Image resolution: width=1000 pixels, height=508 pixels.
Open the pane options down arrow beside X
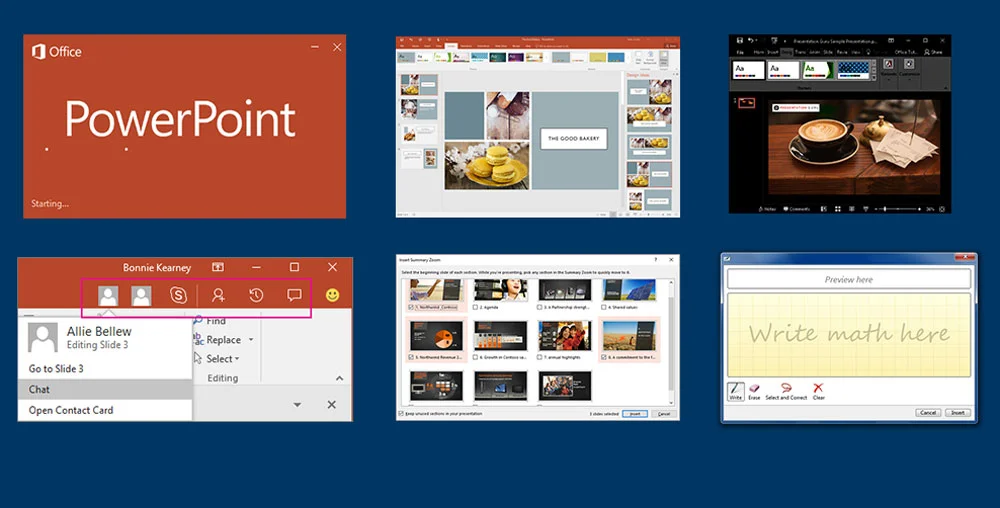297,405
